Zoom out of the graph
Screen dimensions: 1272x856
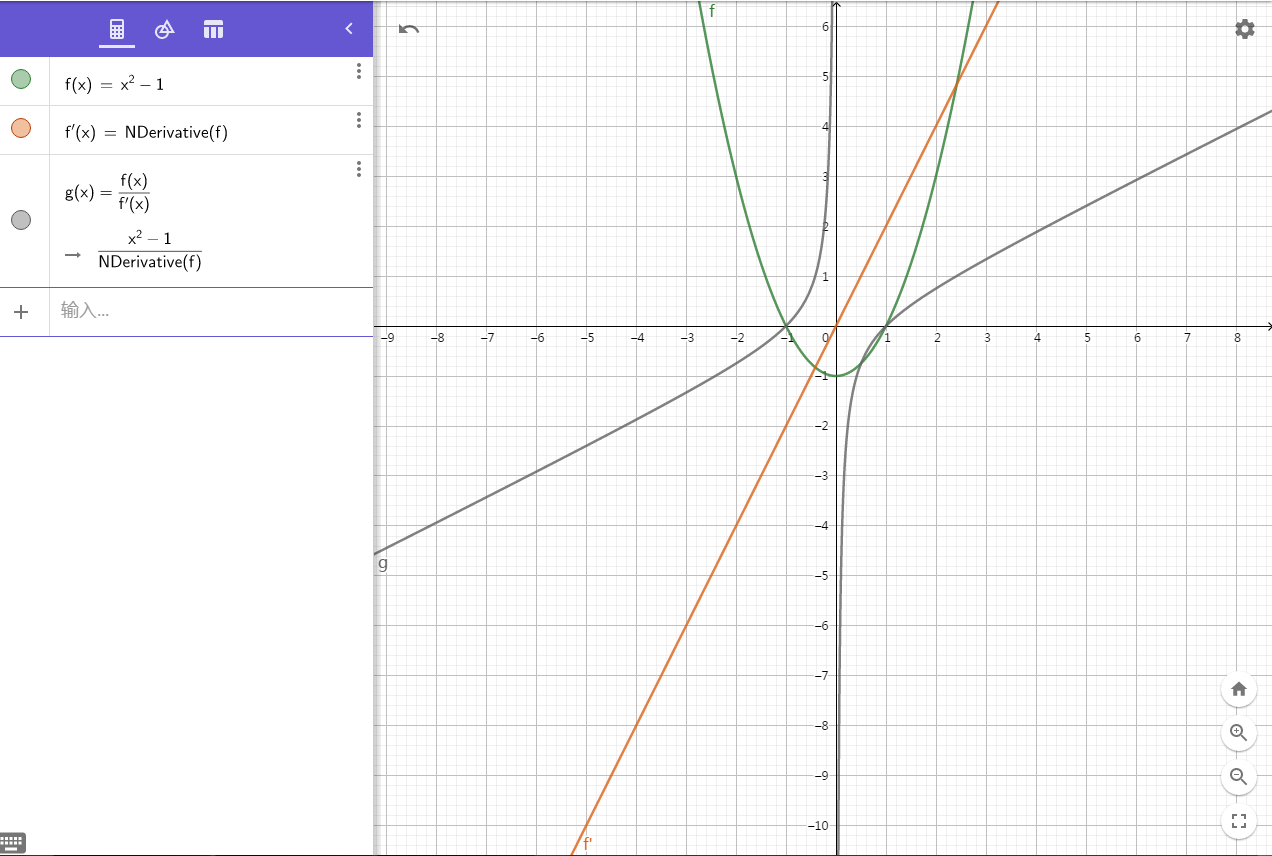(x=1239, y=776)
